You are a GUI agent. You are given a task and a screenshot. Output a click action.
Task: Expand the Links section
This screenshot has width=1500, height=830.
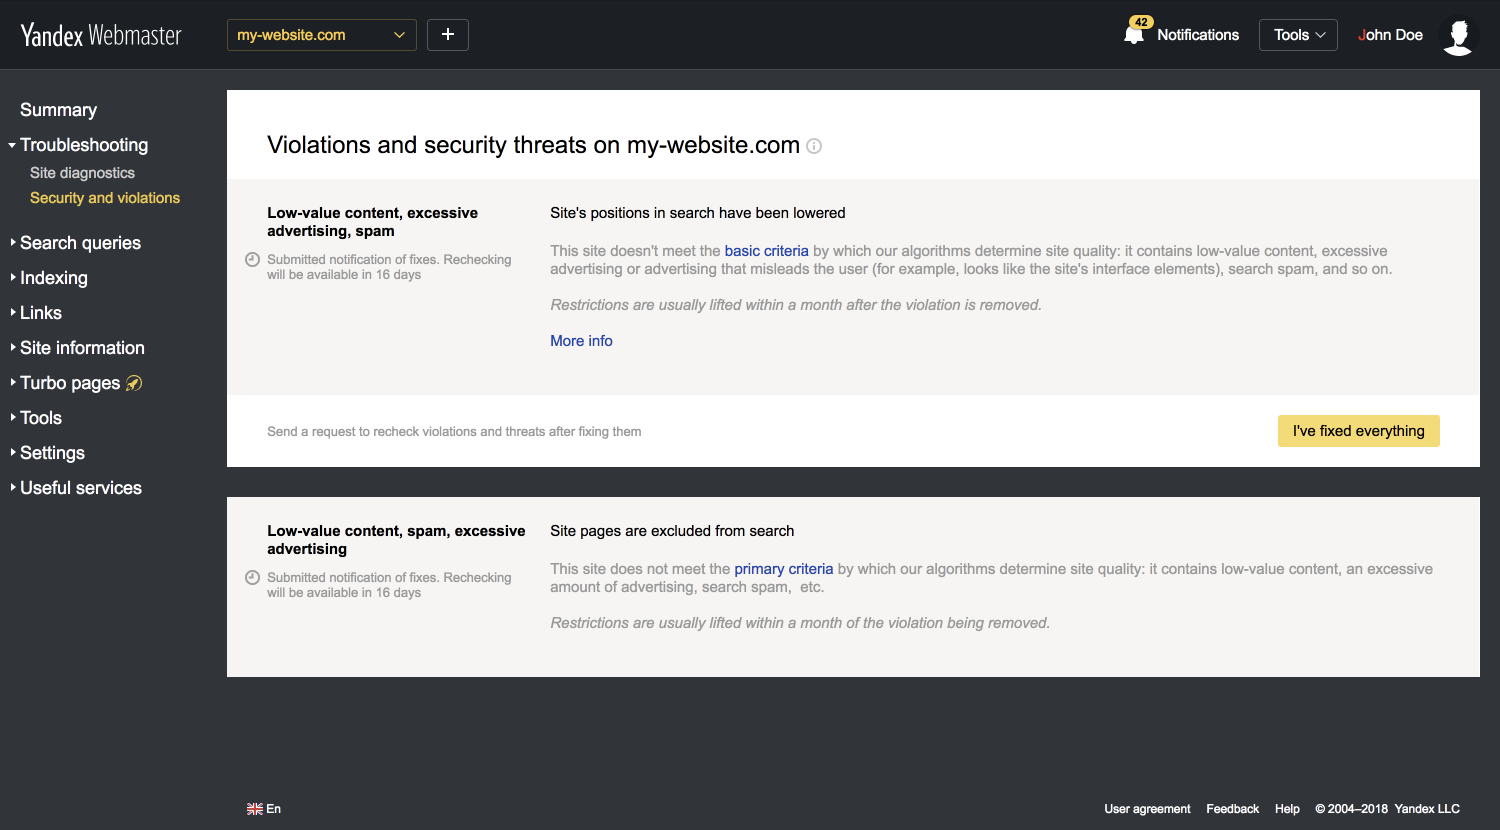pos(41,313)
